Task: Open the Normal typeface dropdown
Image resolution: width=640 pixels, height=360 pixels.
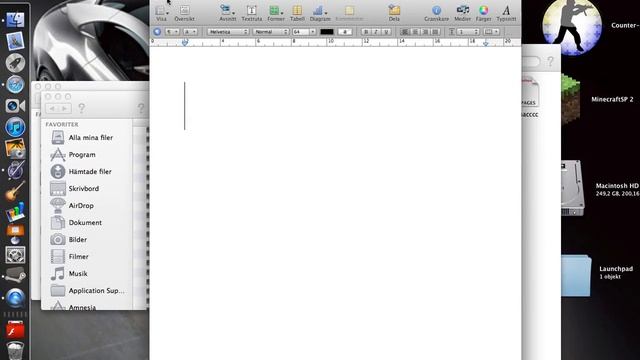Action: [x=271, y=32]
